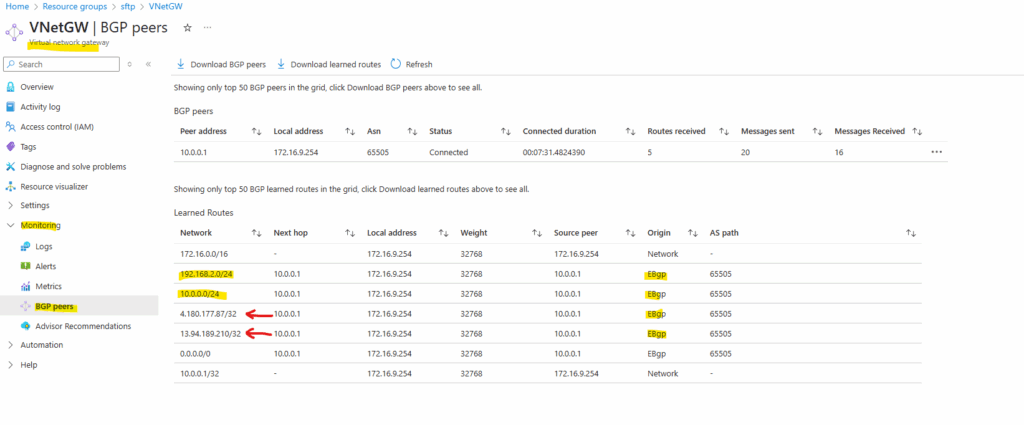
Task: Open Advisor Recommendations menu item
Action: click(83, 326)
